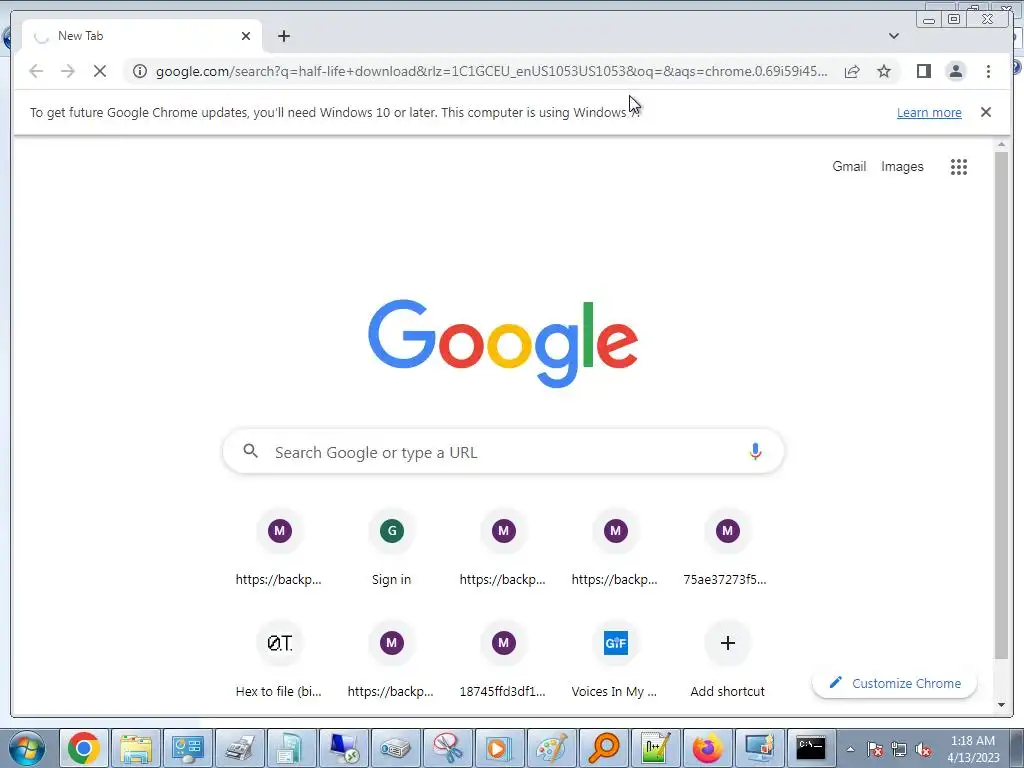Open Control Panel taskbar icon
Screen dimensions: 1024x768
[x=187, y=748]
